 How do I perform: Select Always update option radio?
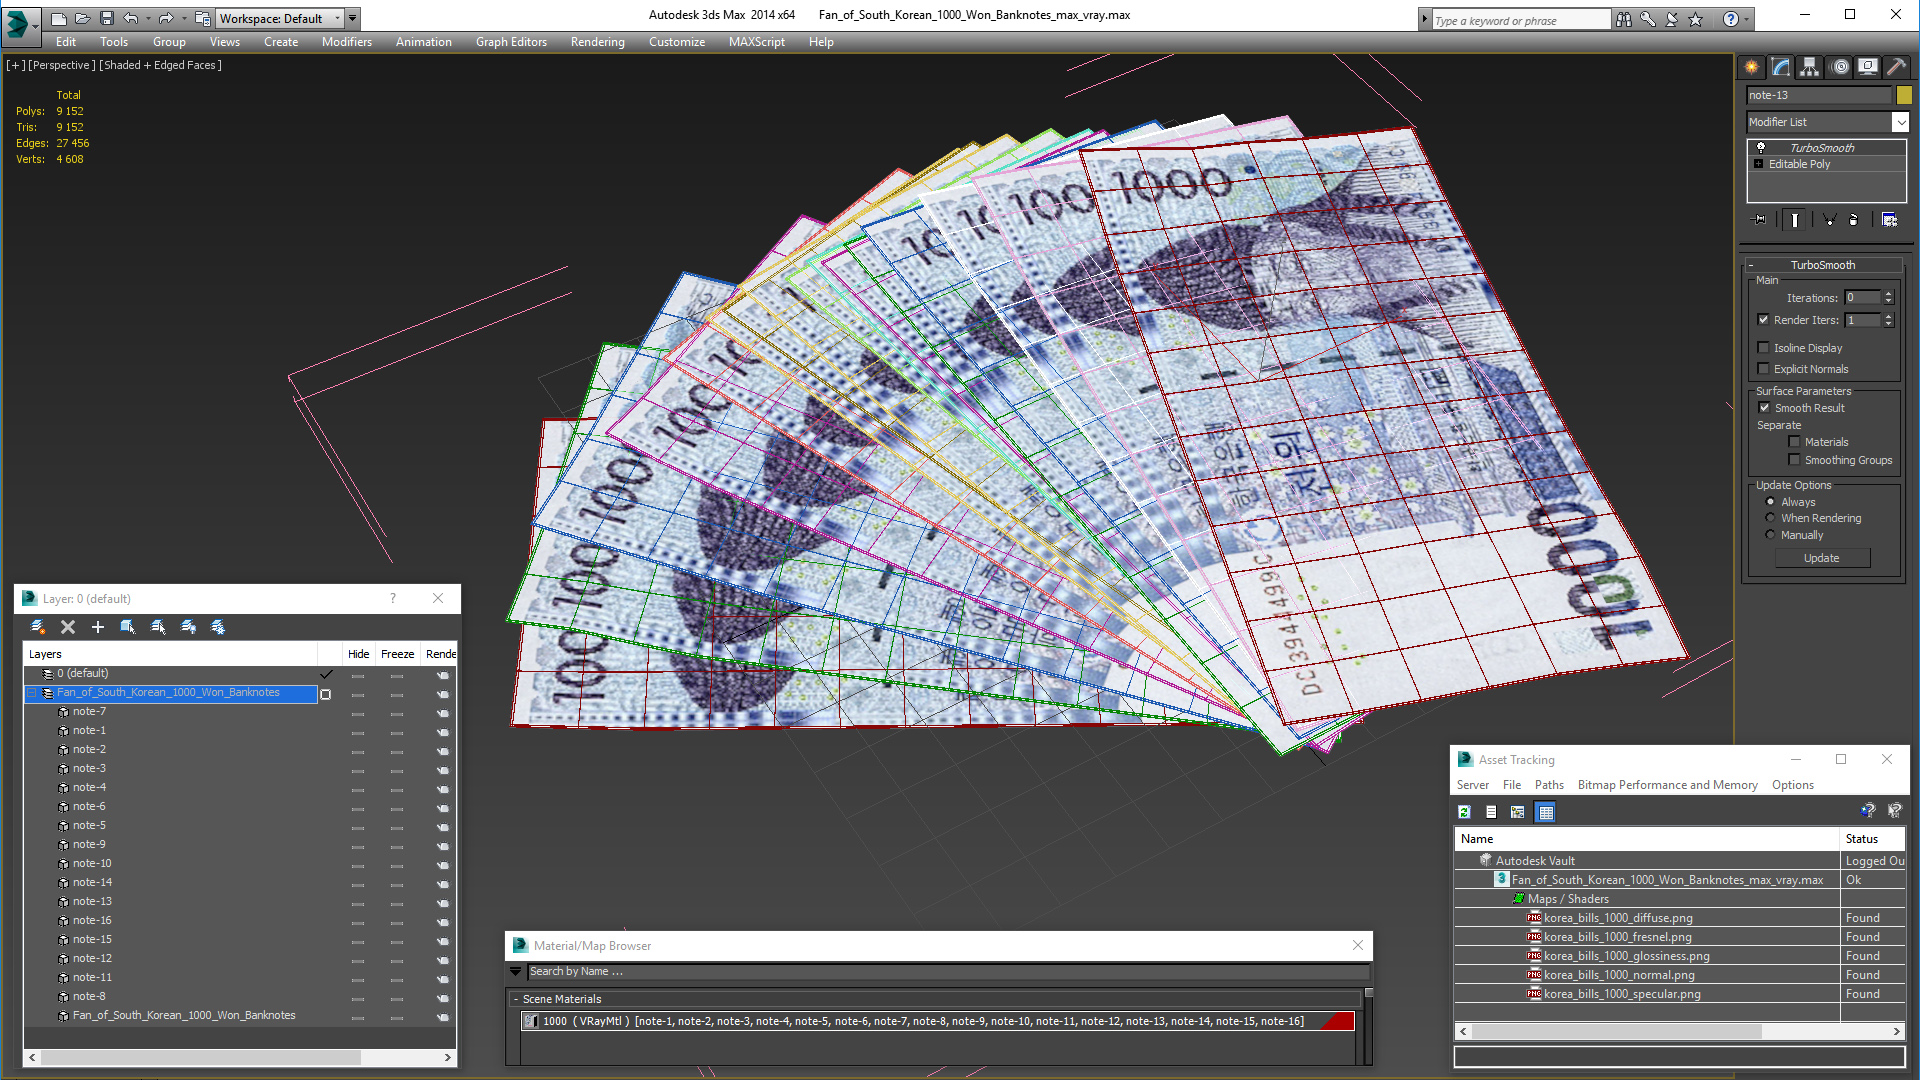[1771, 502]
